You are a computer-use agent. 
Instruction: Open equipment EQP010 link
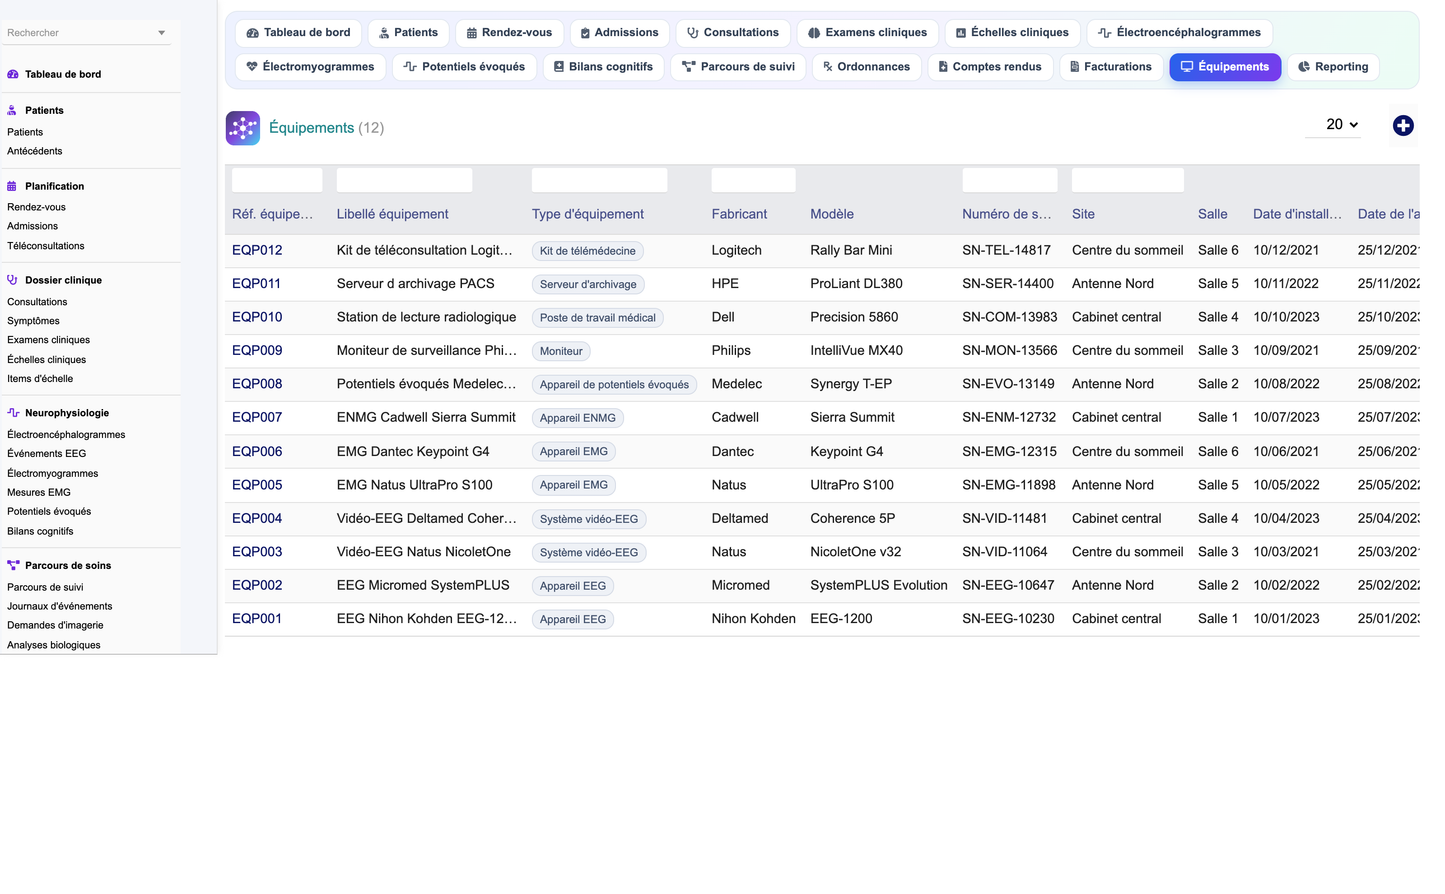pos(257,317)
